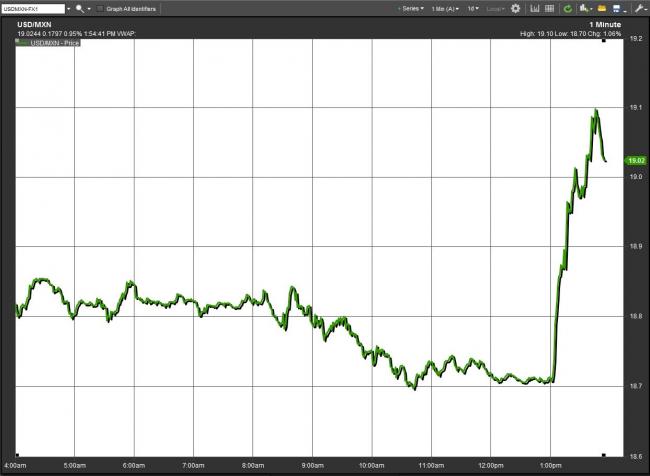Enable the Graph All Identifiers checkbox
This screenshot has height=476, width=650.
click(100, 8)
